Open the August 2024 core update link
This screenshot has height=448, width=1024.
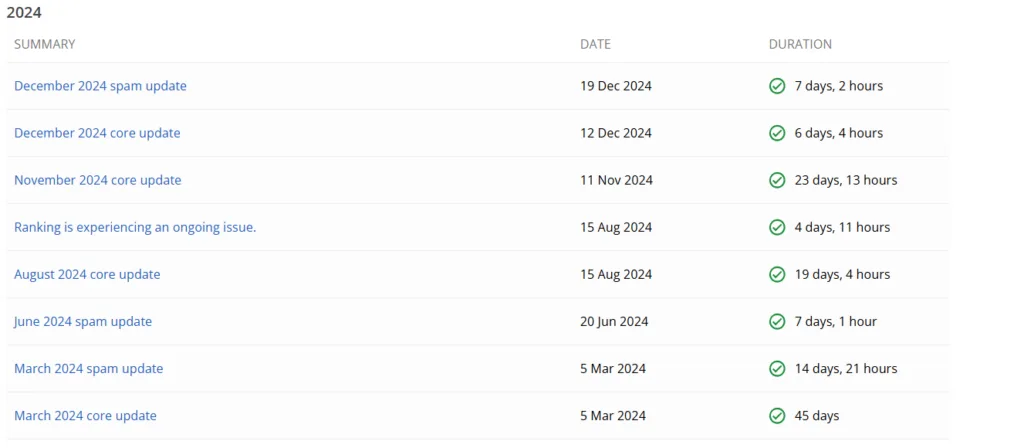click(x=87, y=274)
